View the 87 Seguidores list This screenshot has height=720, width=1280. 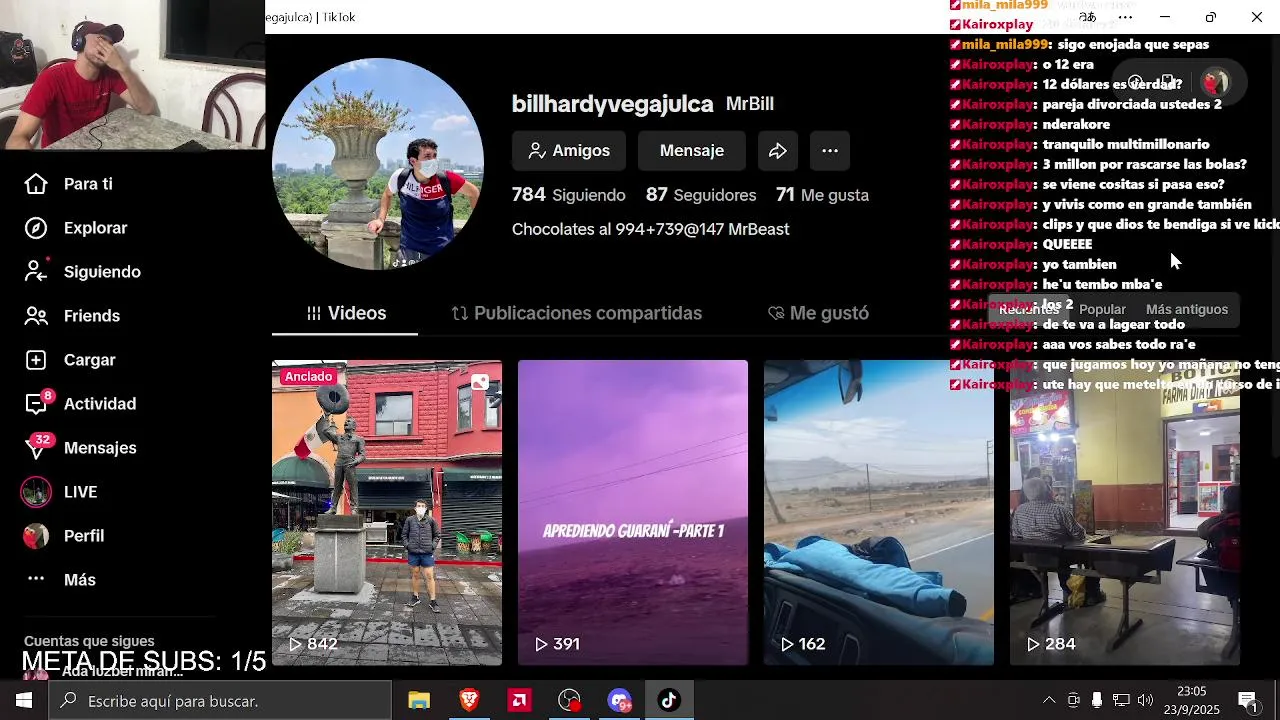pos(701,195)
